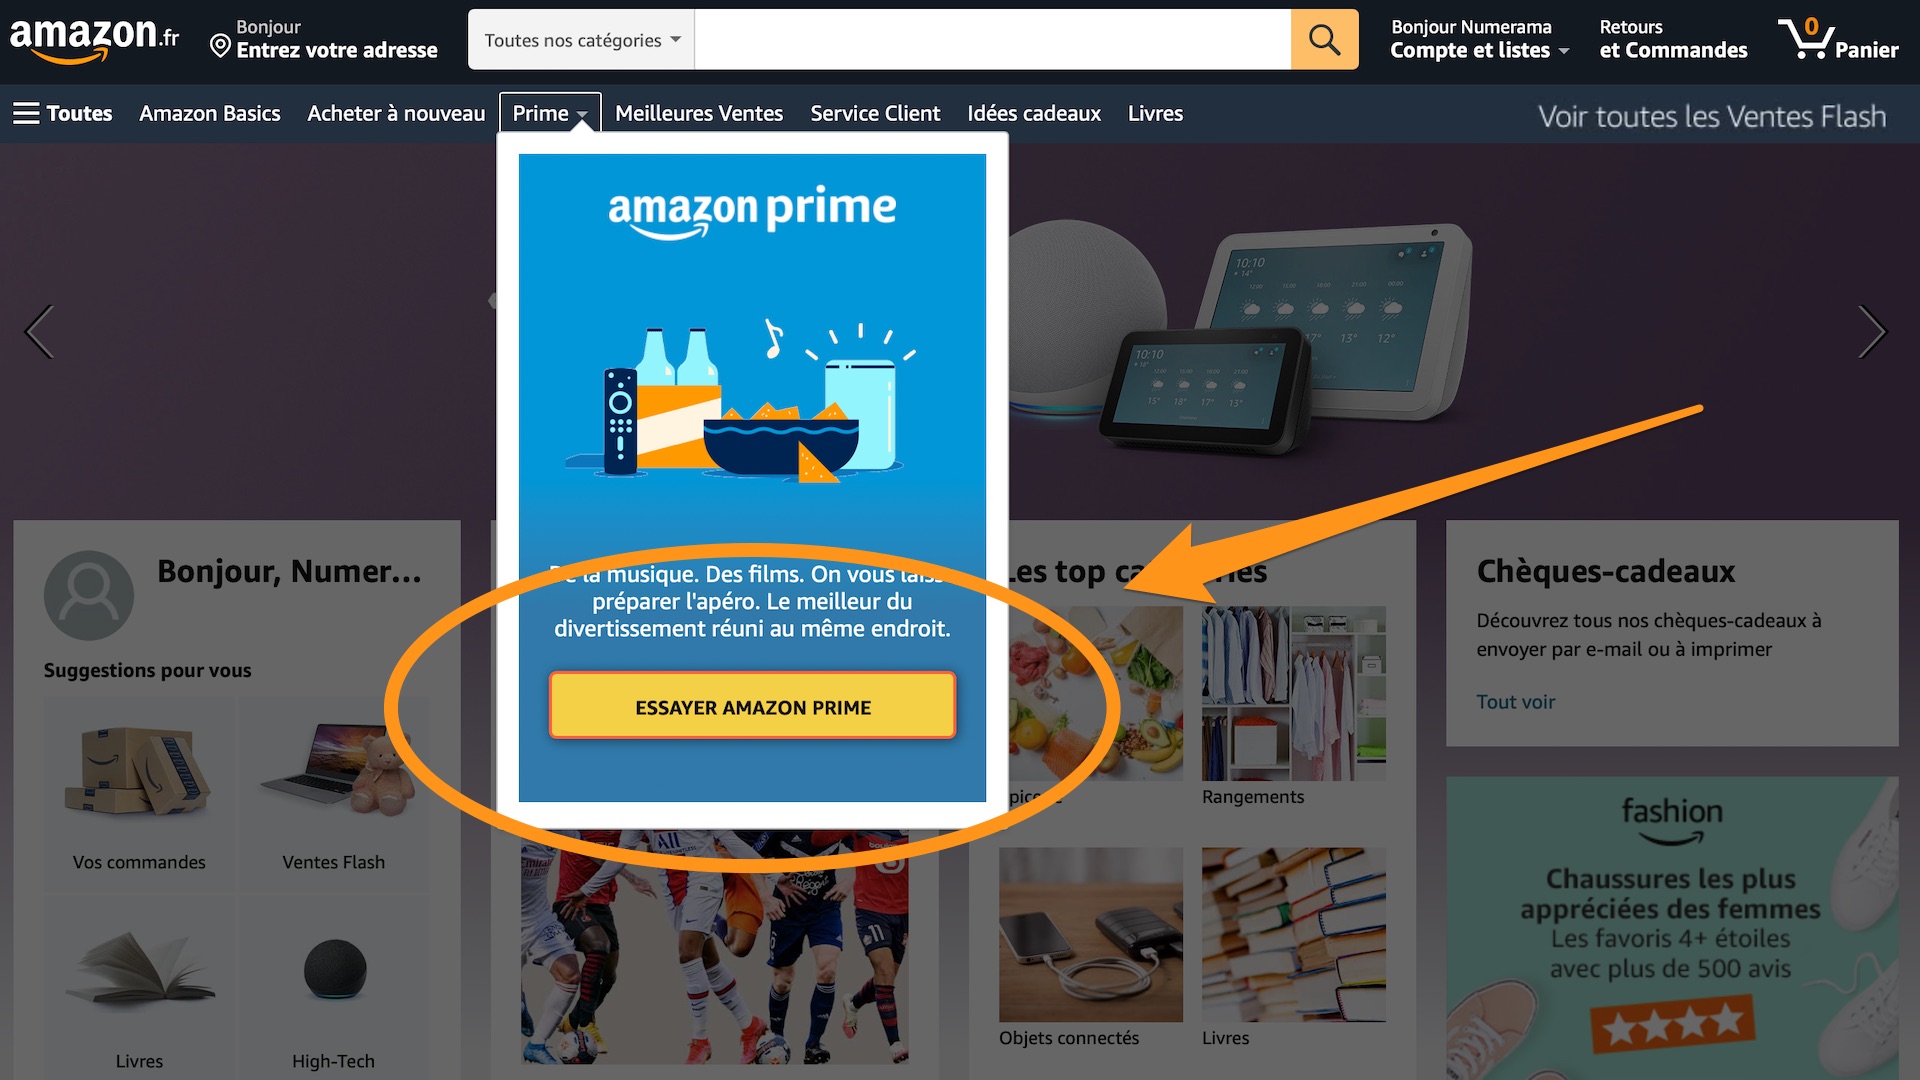Click the Amazon.fr logo
This screenshot has width=1920, height=1080.
[95, 39]
